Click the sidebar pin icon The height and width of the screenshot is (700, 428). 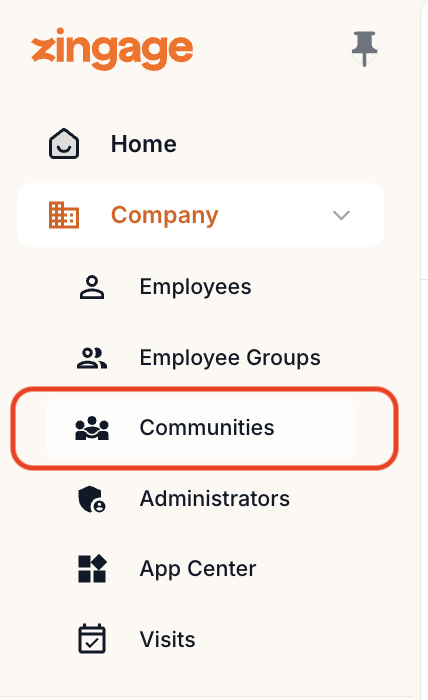coord(364,49)
